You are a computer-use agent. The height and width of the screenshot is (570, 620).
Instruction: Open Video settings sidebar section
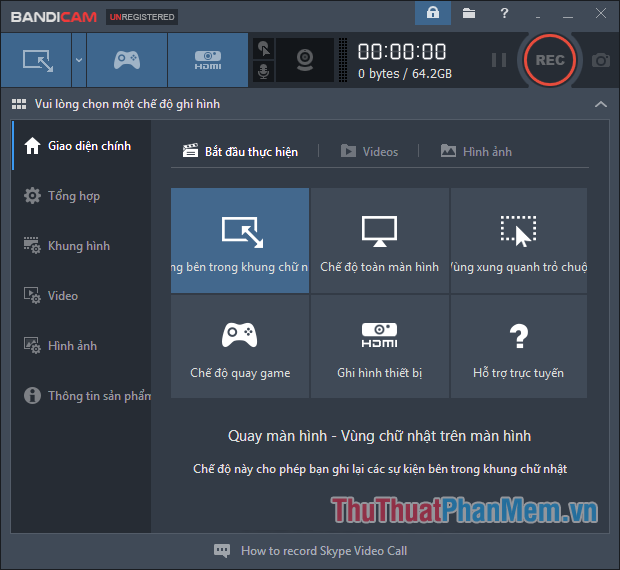coord(81,295)
